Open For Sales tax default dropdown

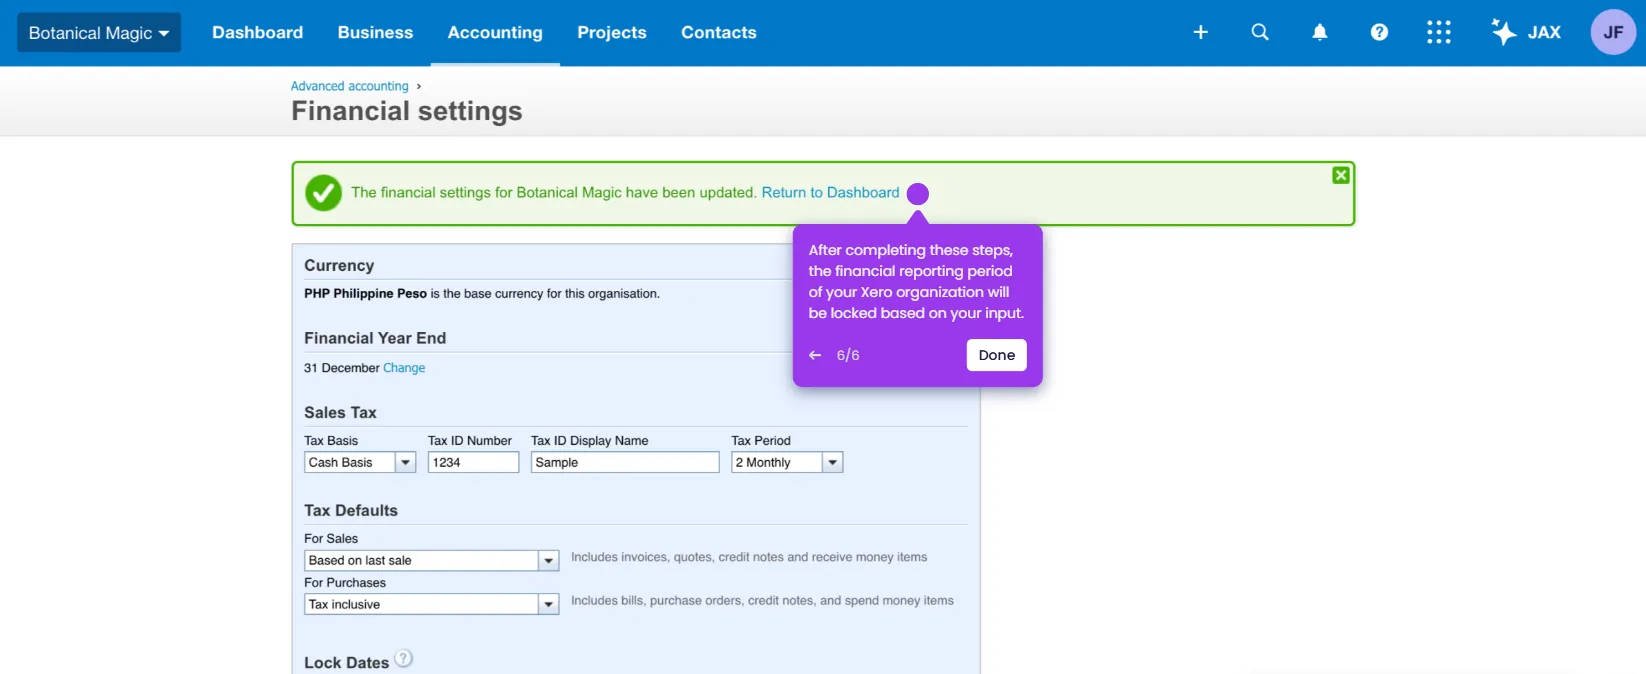pos(431,560)
